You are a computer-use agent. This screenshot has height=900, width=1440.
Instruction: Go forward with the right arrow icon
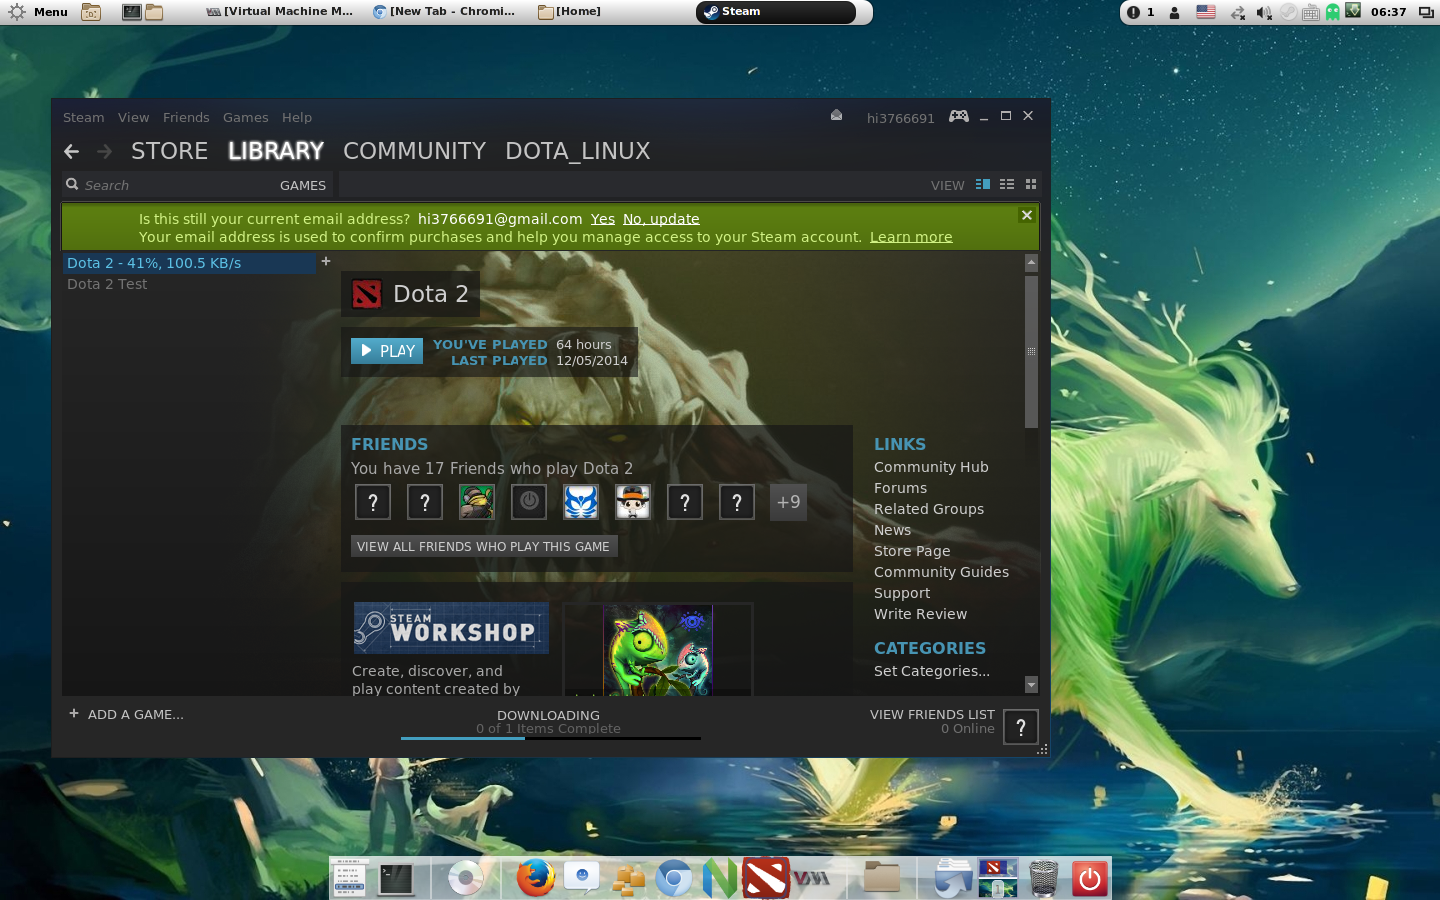pyautogui.click(x=104, y=151)
